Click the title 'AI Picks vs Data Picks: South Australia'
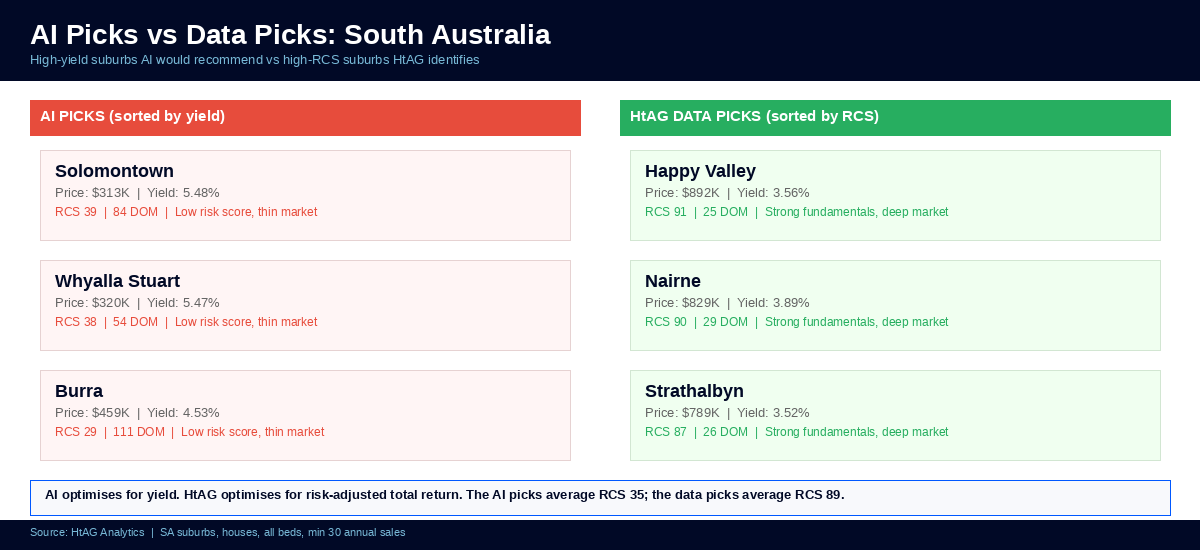This screenshot has height=550, width=1200. [x=290, y=34]
